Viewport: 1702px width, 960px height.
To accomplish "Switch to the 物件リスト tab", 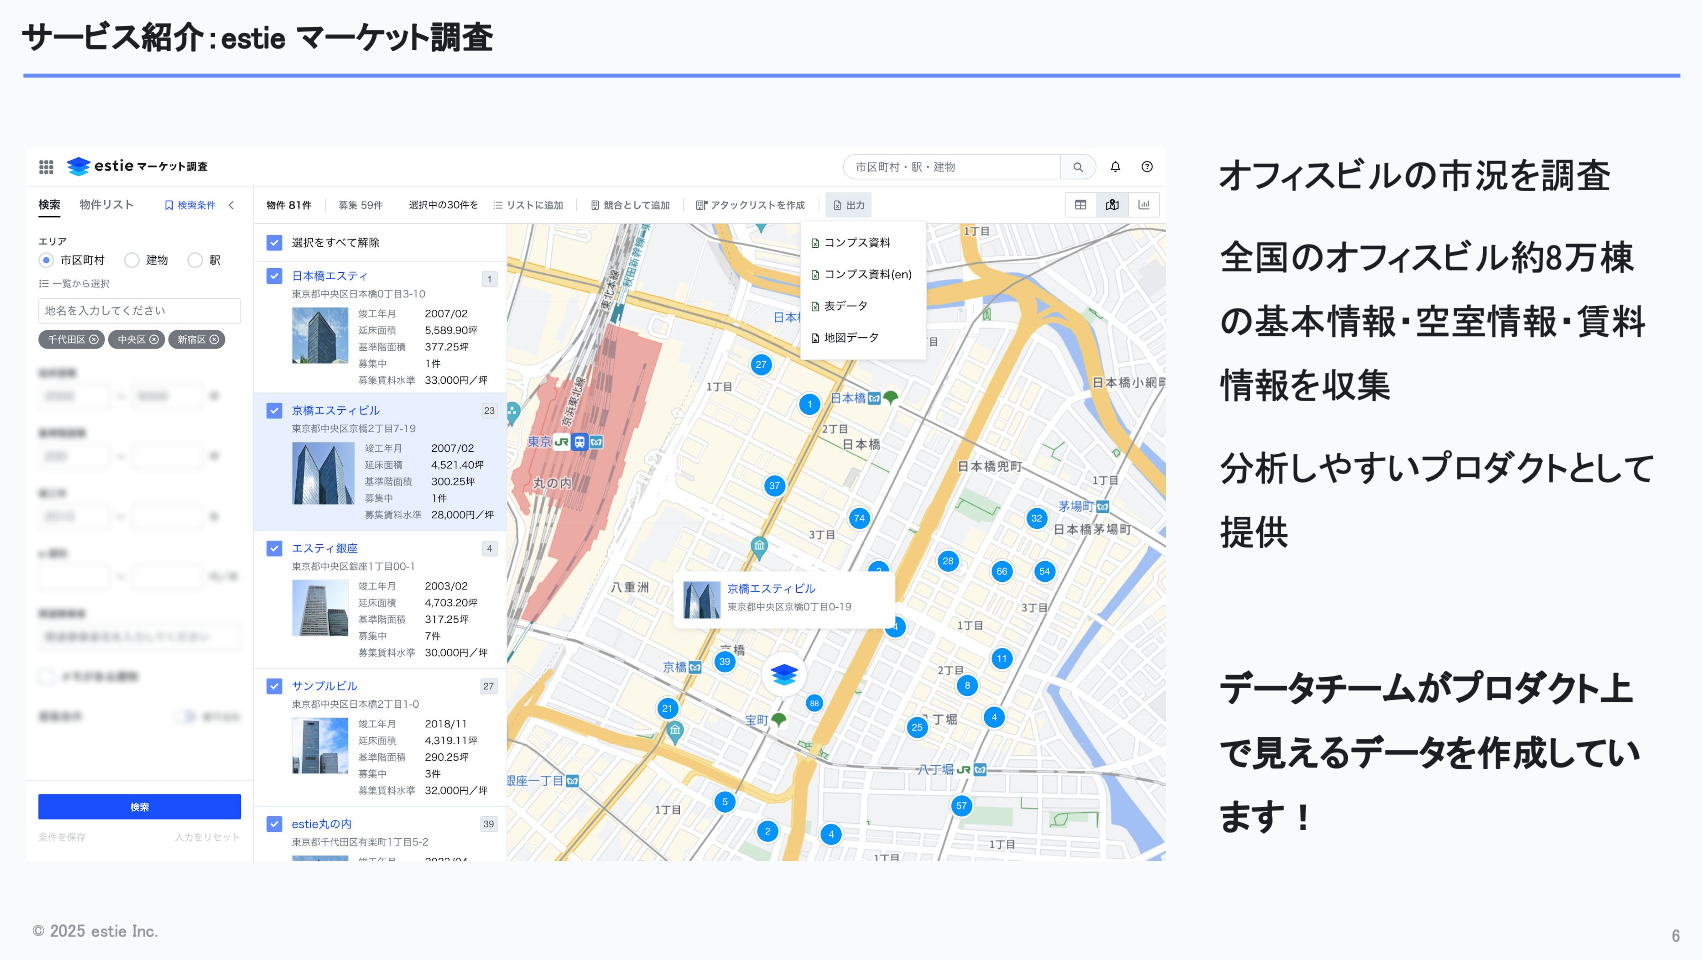I will (x=106, y=205).
